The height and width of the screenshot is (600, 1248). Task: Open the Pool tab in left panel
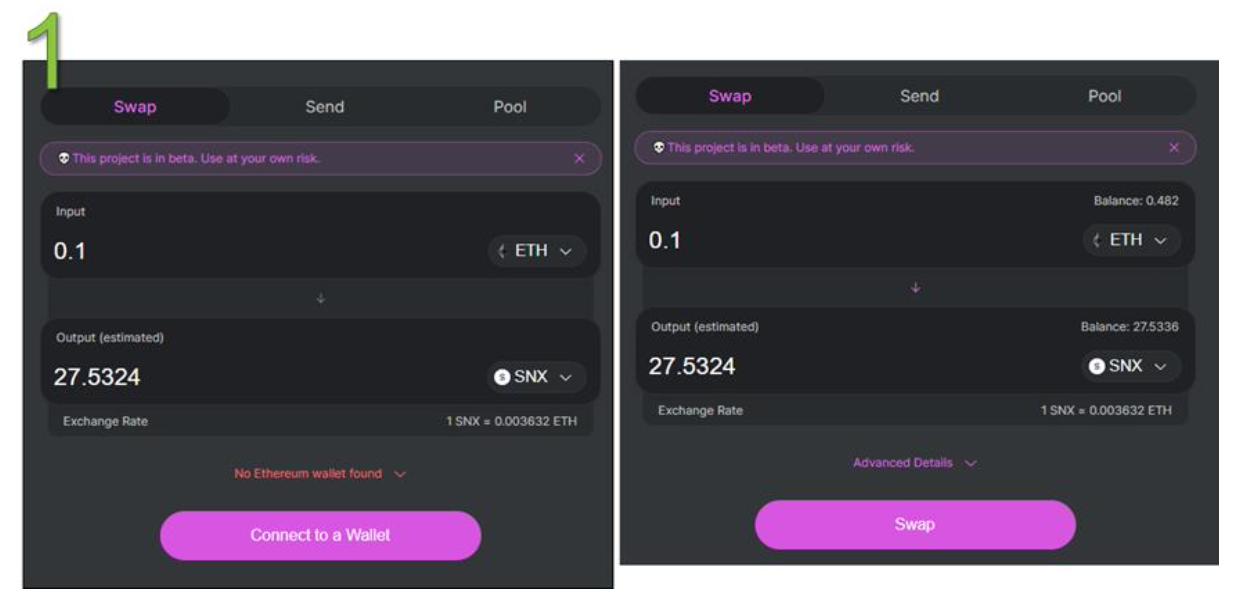coord(509,107)
